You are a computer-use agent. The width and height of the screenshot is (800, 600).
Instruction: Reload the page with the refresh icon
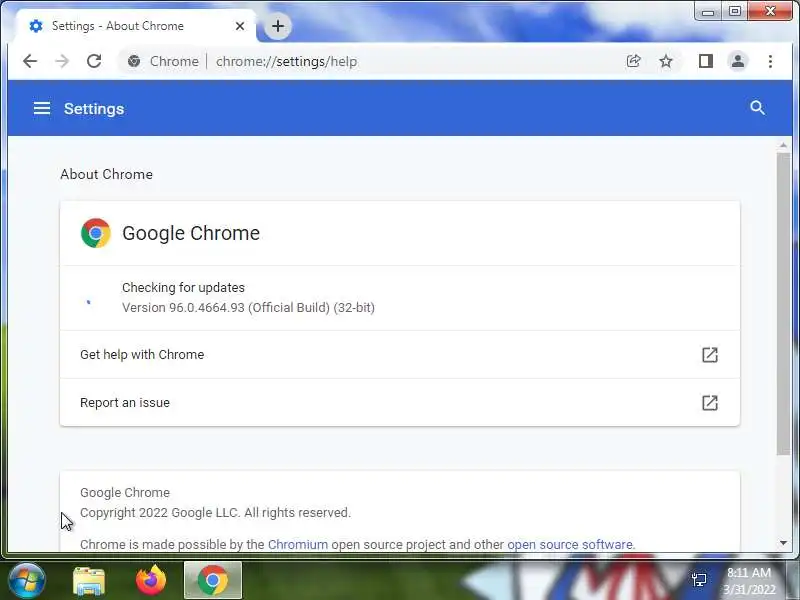tap(94, 61)
